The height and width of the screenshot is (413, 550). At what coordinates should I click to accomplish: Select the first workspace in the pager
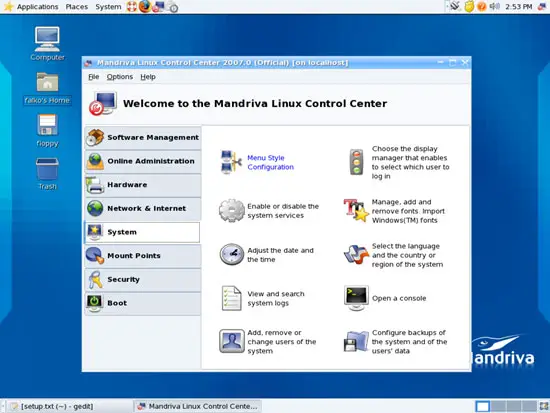click(x=483, y=406)
